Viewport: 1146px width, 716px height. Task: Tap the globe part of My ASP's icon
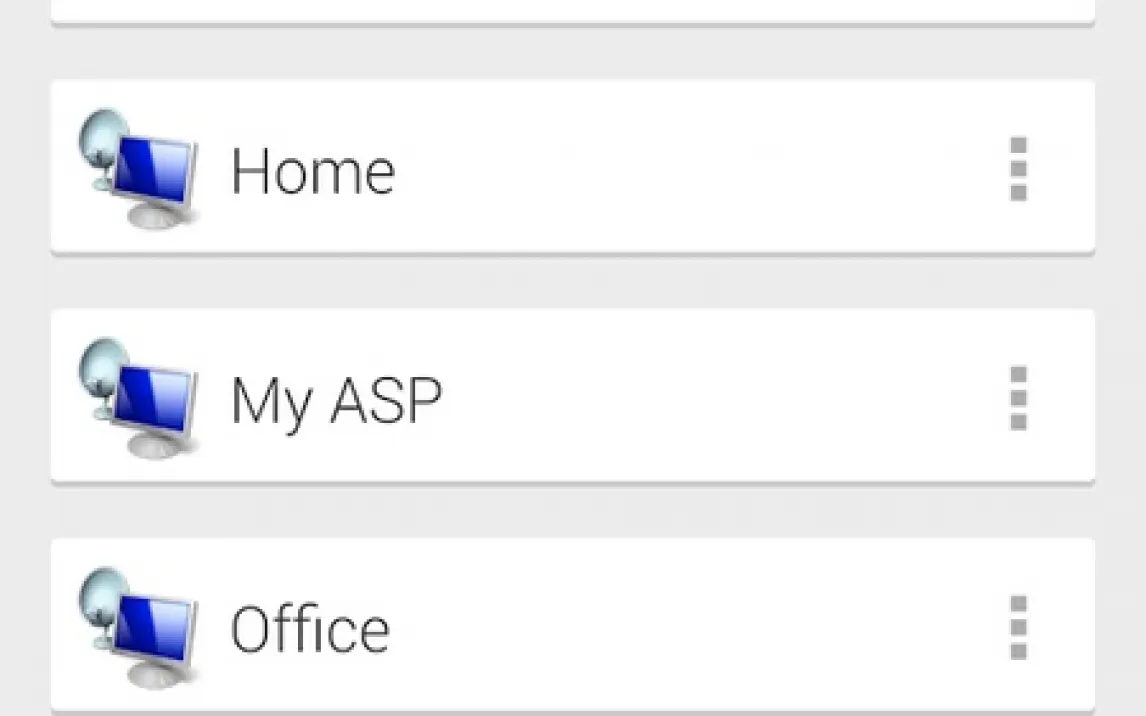pyautogui.click(x=102, y=367)
